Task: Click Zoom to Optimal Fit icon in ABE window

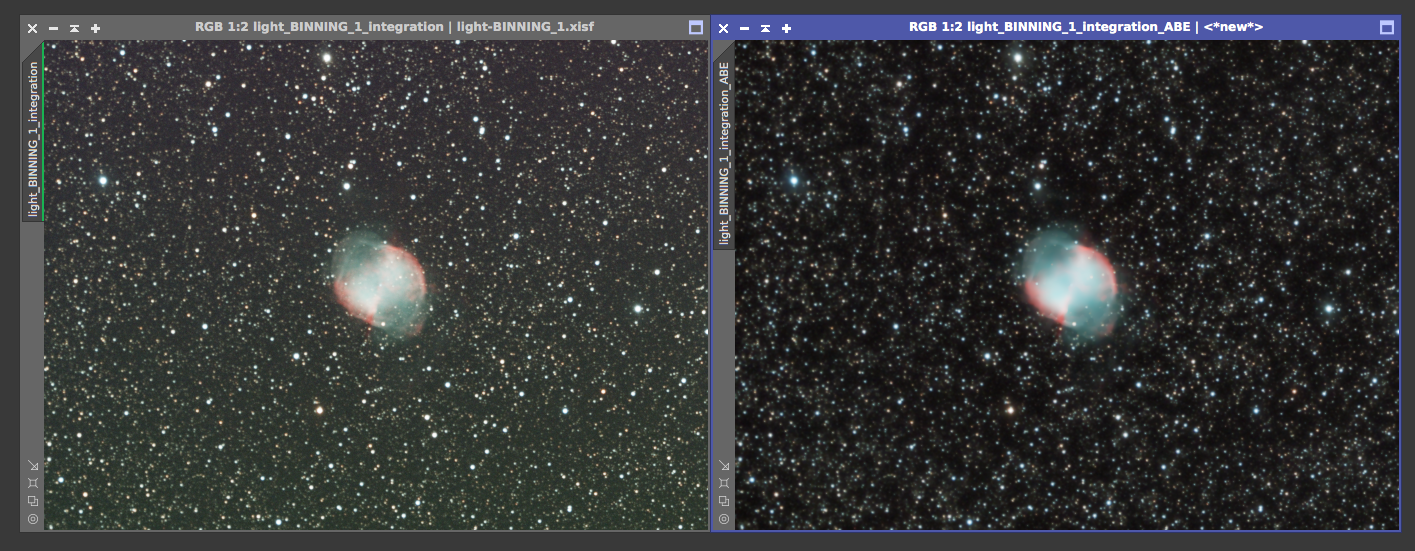Action: click(x=724, y=483)
